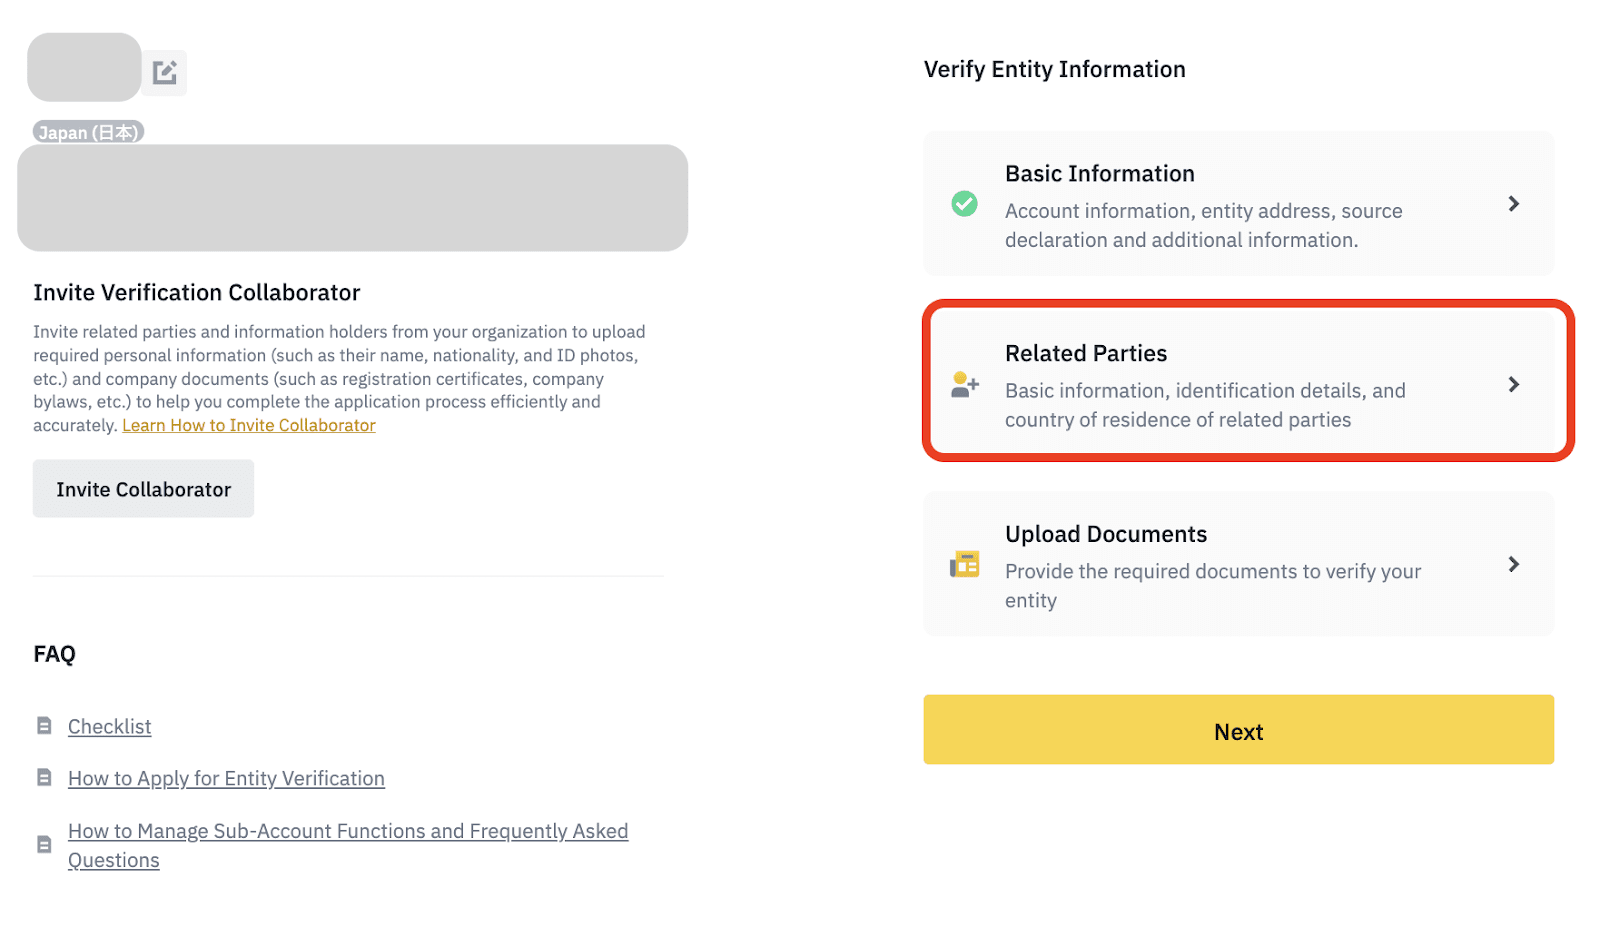
Task: Open the How to Apply for Entity Verification link
Action: tap(226, 779)
